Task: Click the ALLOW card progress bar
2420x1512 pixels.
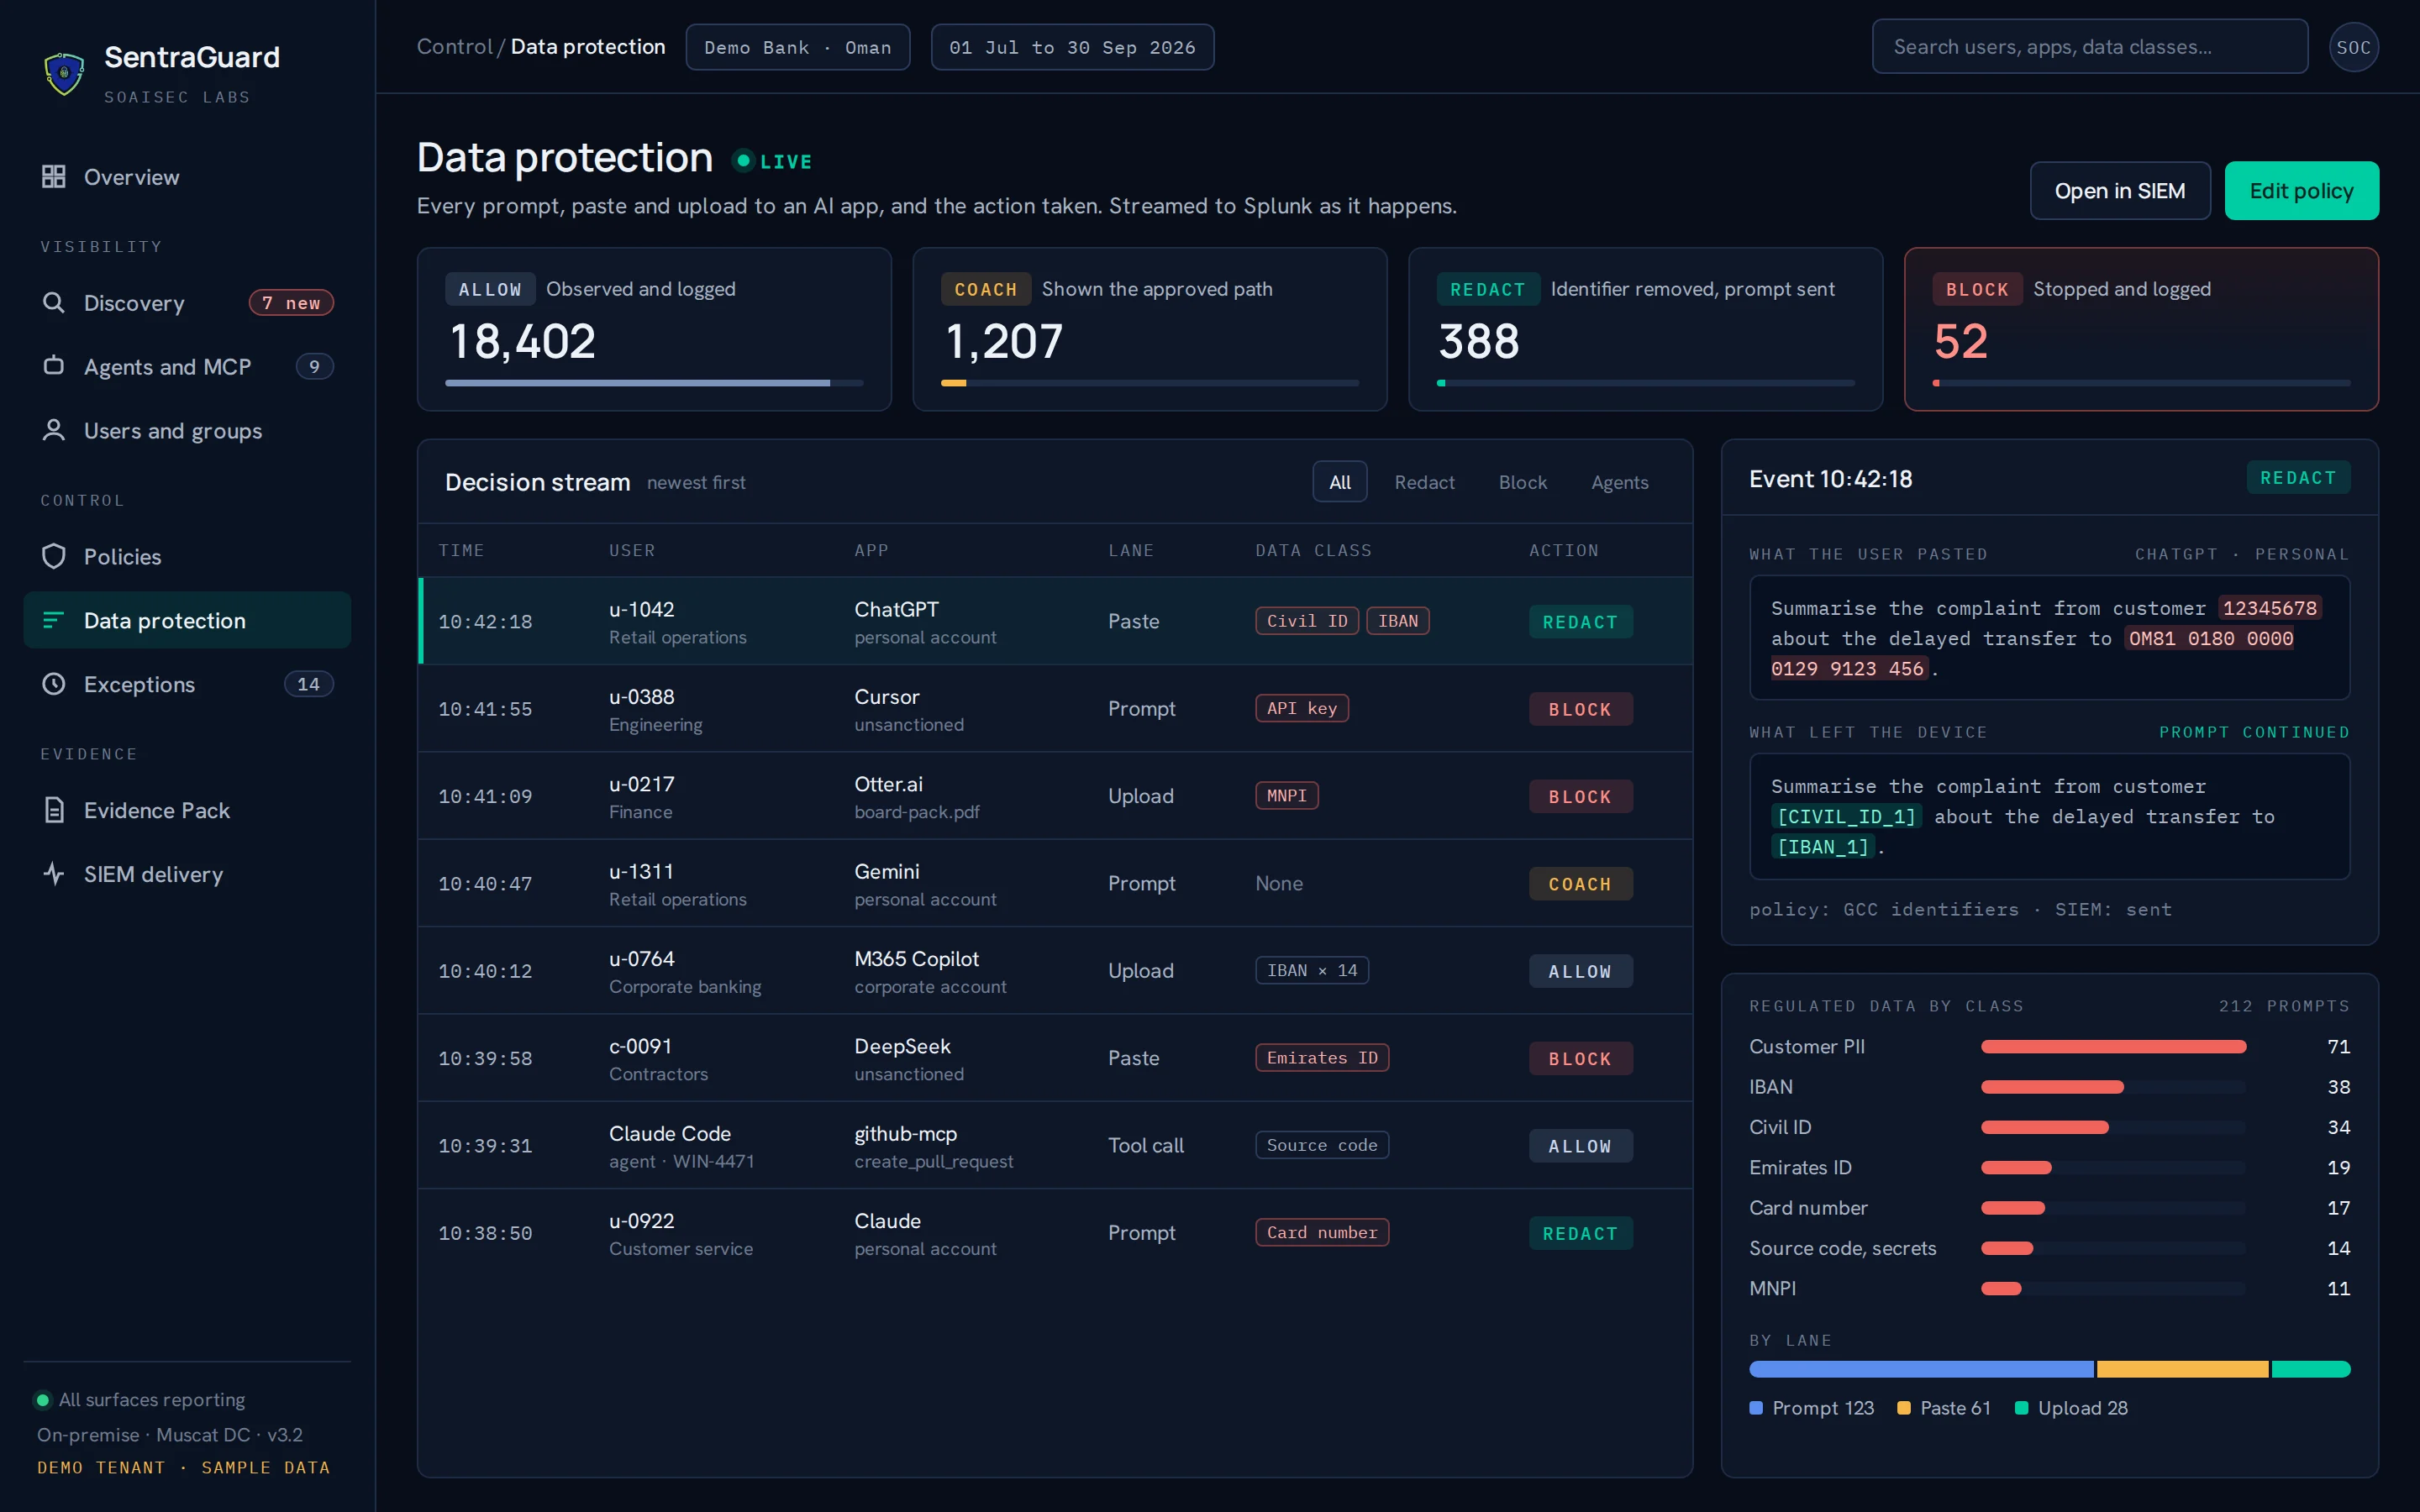Action: point(654,383)
